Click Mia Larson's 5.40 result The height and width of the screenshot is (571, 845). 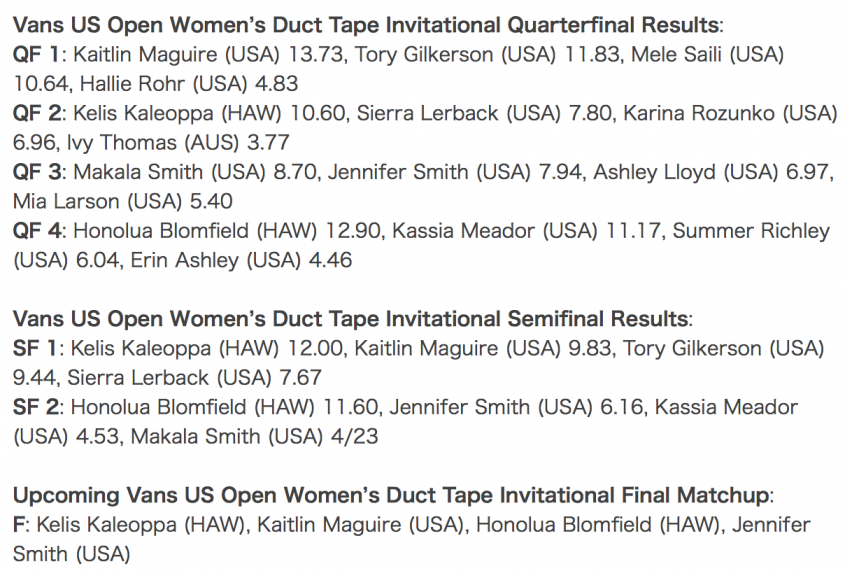point(211,201)
